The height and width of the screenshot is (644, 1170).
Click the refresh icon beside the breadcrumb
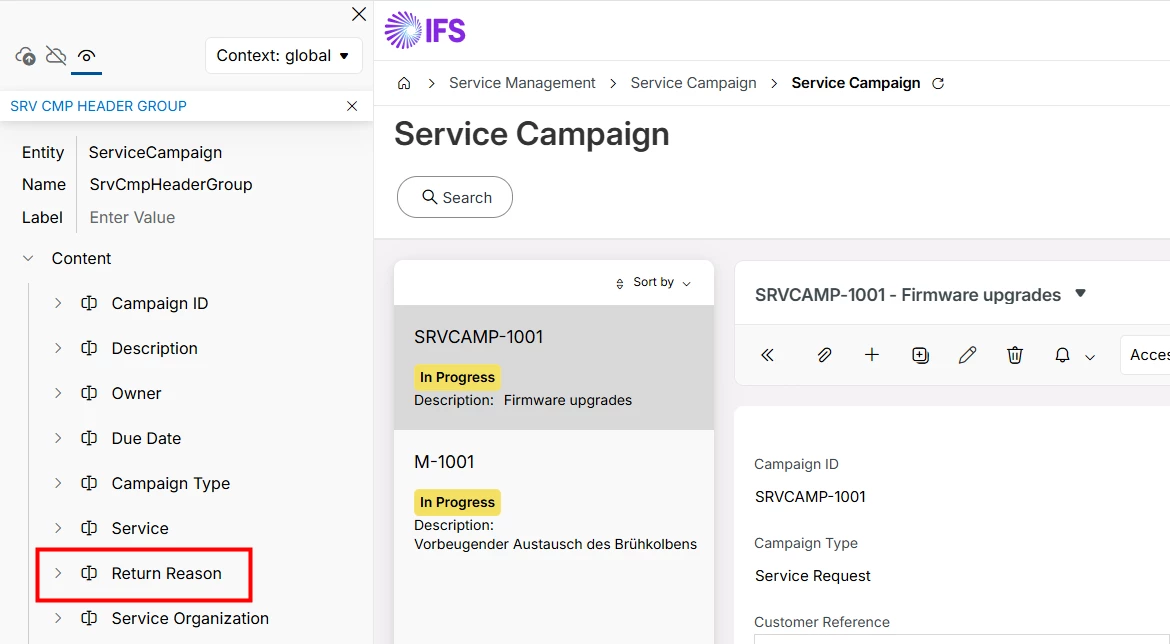938,84
